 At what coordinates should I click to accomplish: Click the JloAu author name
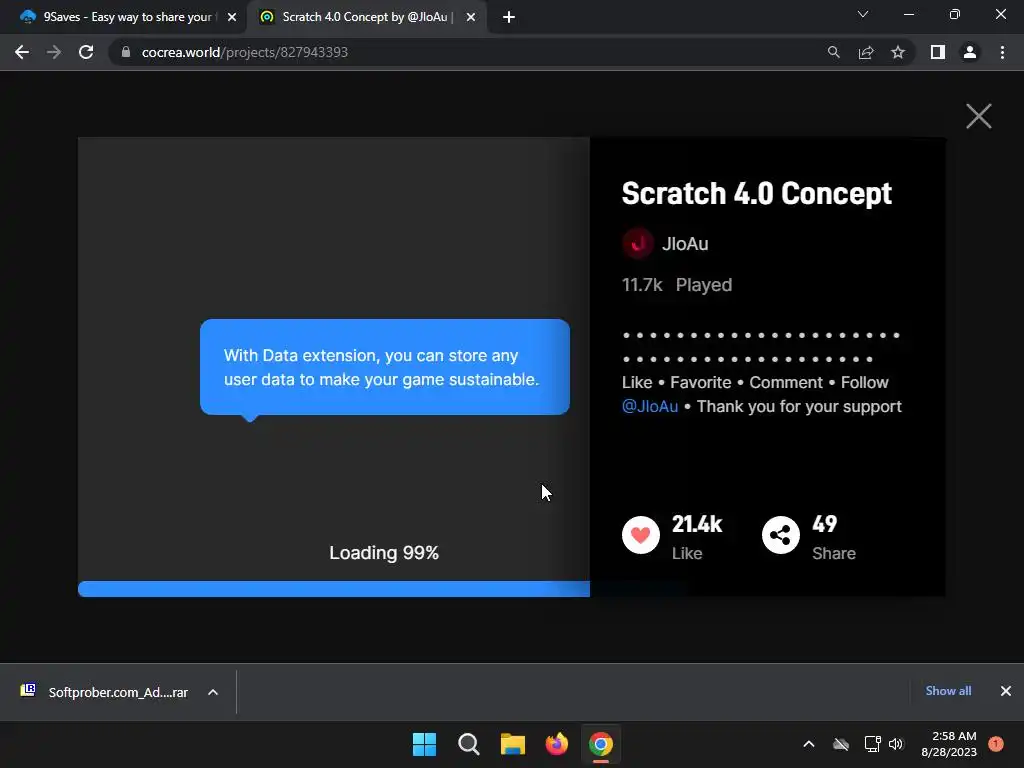pos(685,244)
